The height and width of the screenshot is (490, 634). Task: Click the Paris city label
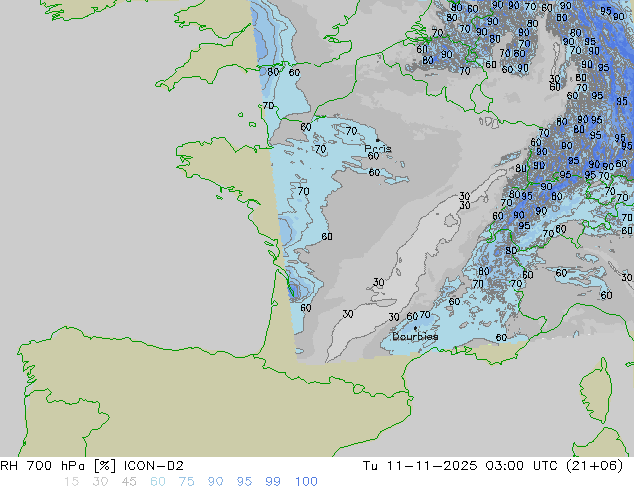point(378,148)
